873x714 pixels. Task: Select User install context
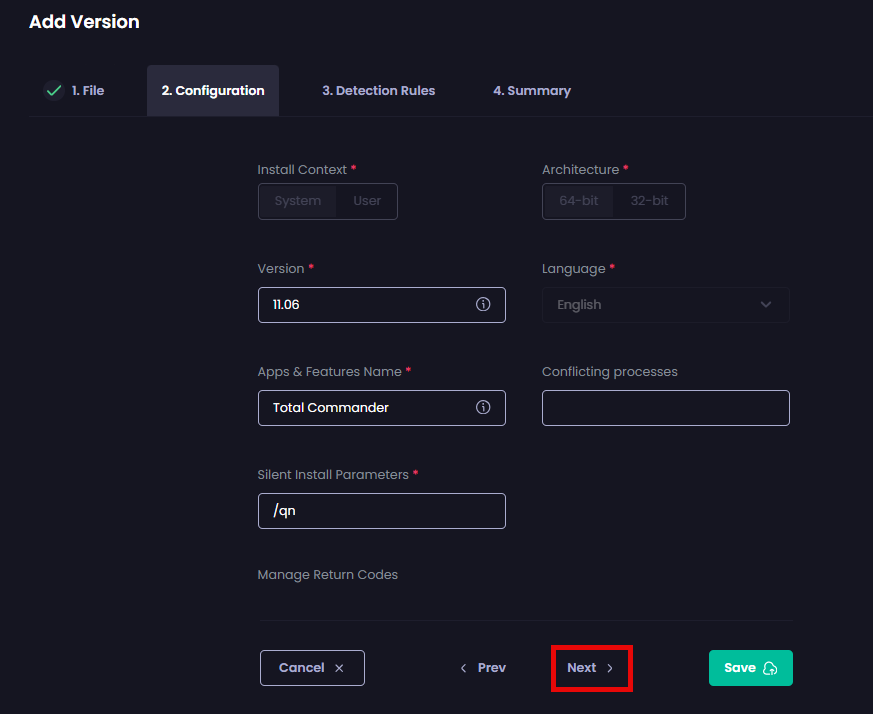pyautogui.click(x=367, y=201)
